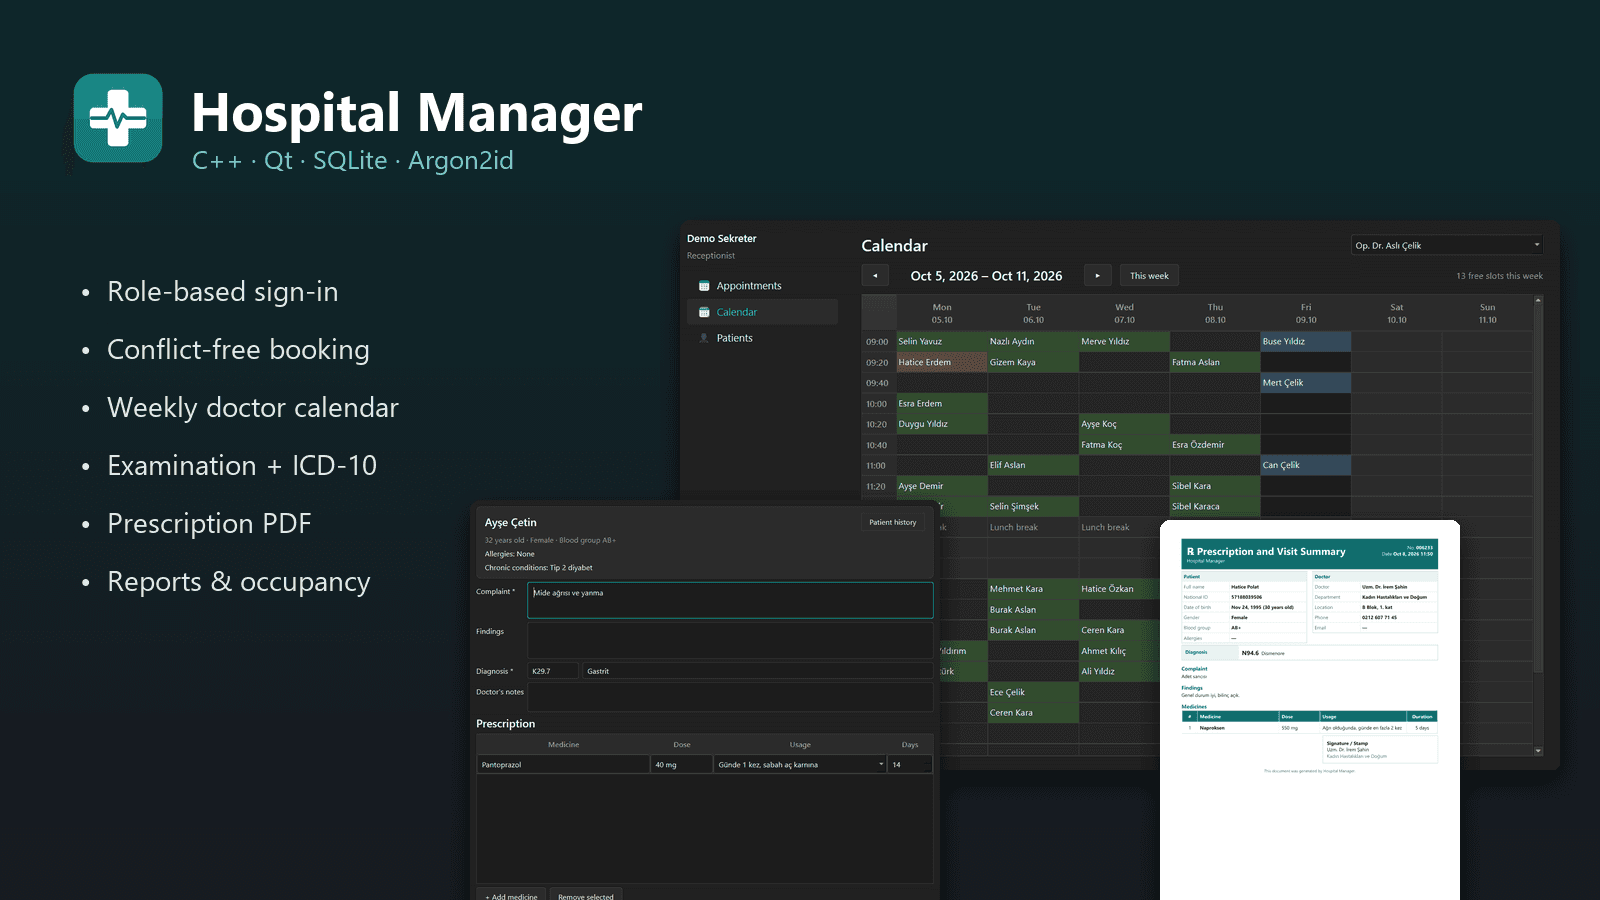Expand the Usage dropdown for Pantoprazol
This screenshot has height=900, width=1600.
(881, 764)
